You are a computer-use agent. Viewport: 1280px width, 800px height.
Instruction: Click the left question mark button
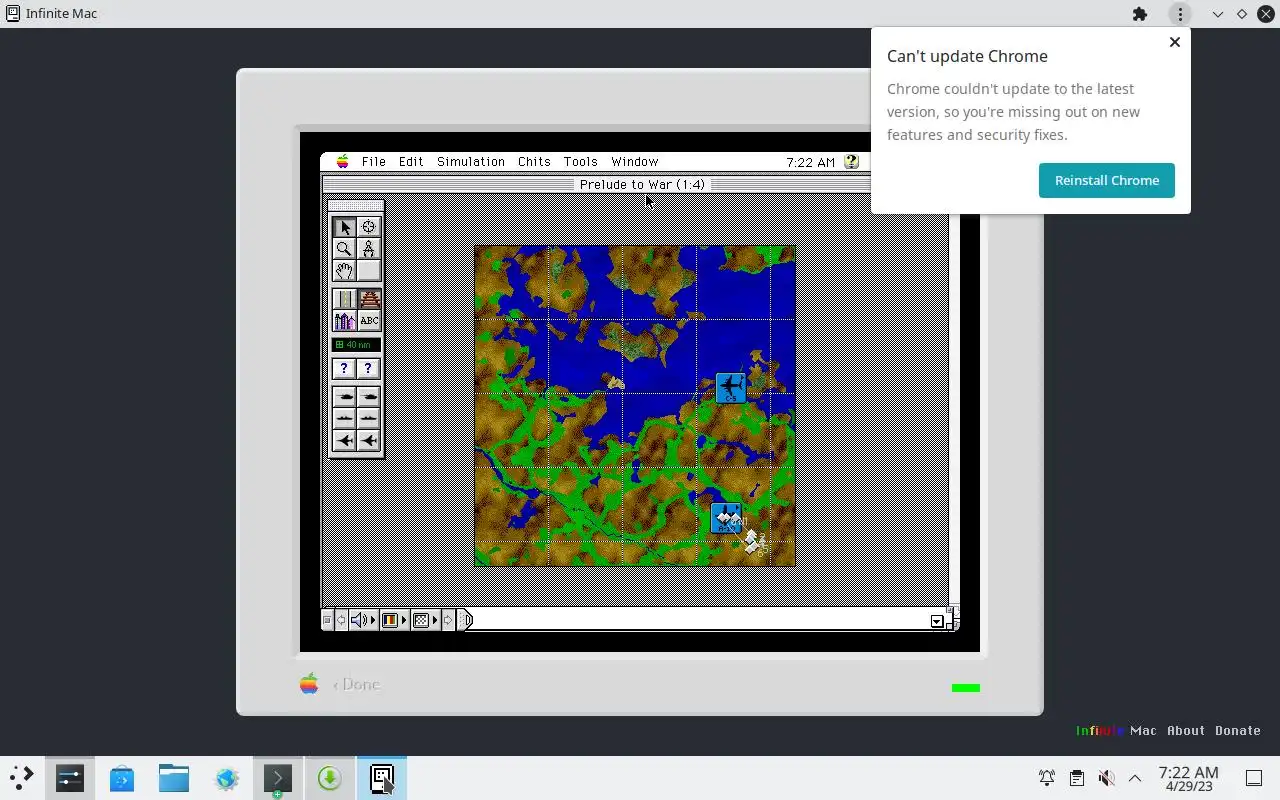click(x=344, y=369)
